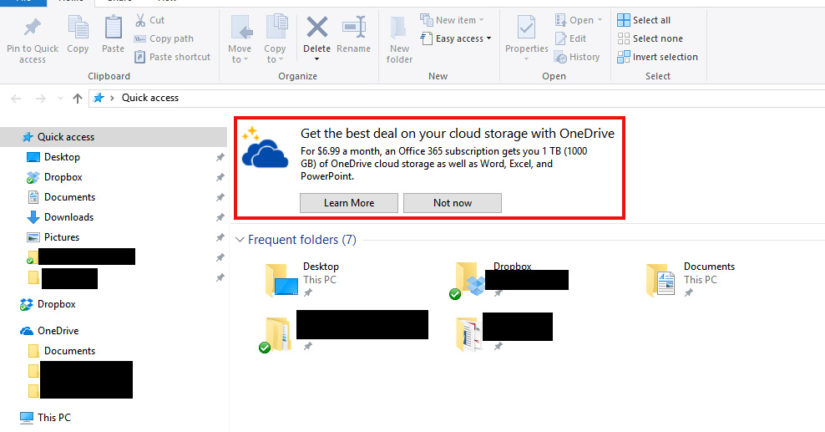Click the pin icon beside Pictures
The height and width of the screenshot is (432, 825).
tap(220, 237)
